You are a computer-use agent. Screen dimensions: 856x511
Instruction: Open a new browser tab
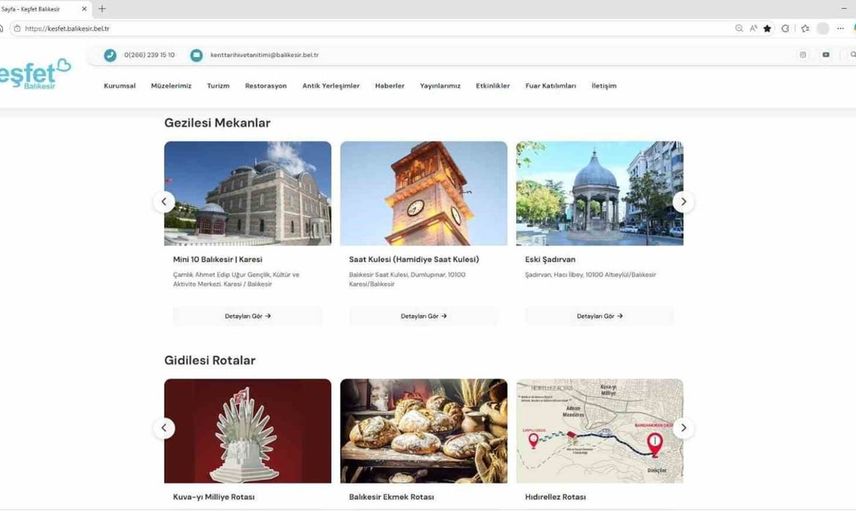pos(102,9)
